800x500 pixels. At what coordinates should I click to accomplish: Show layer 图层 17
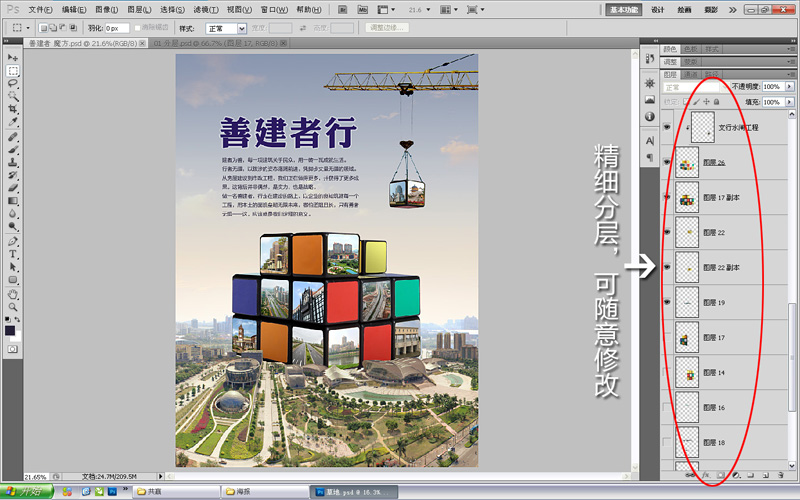coord(667,337)
